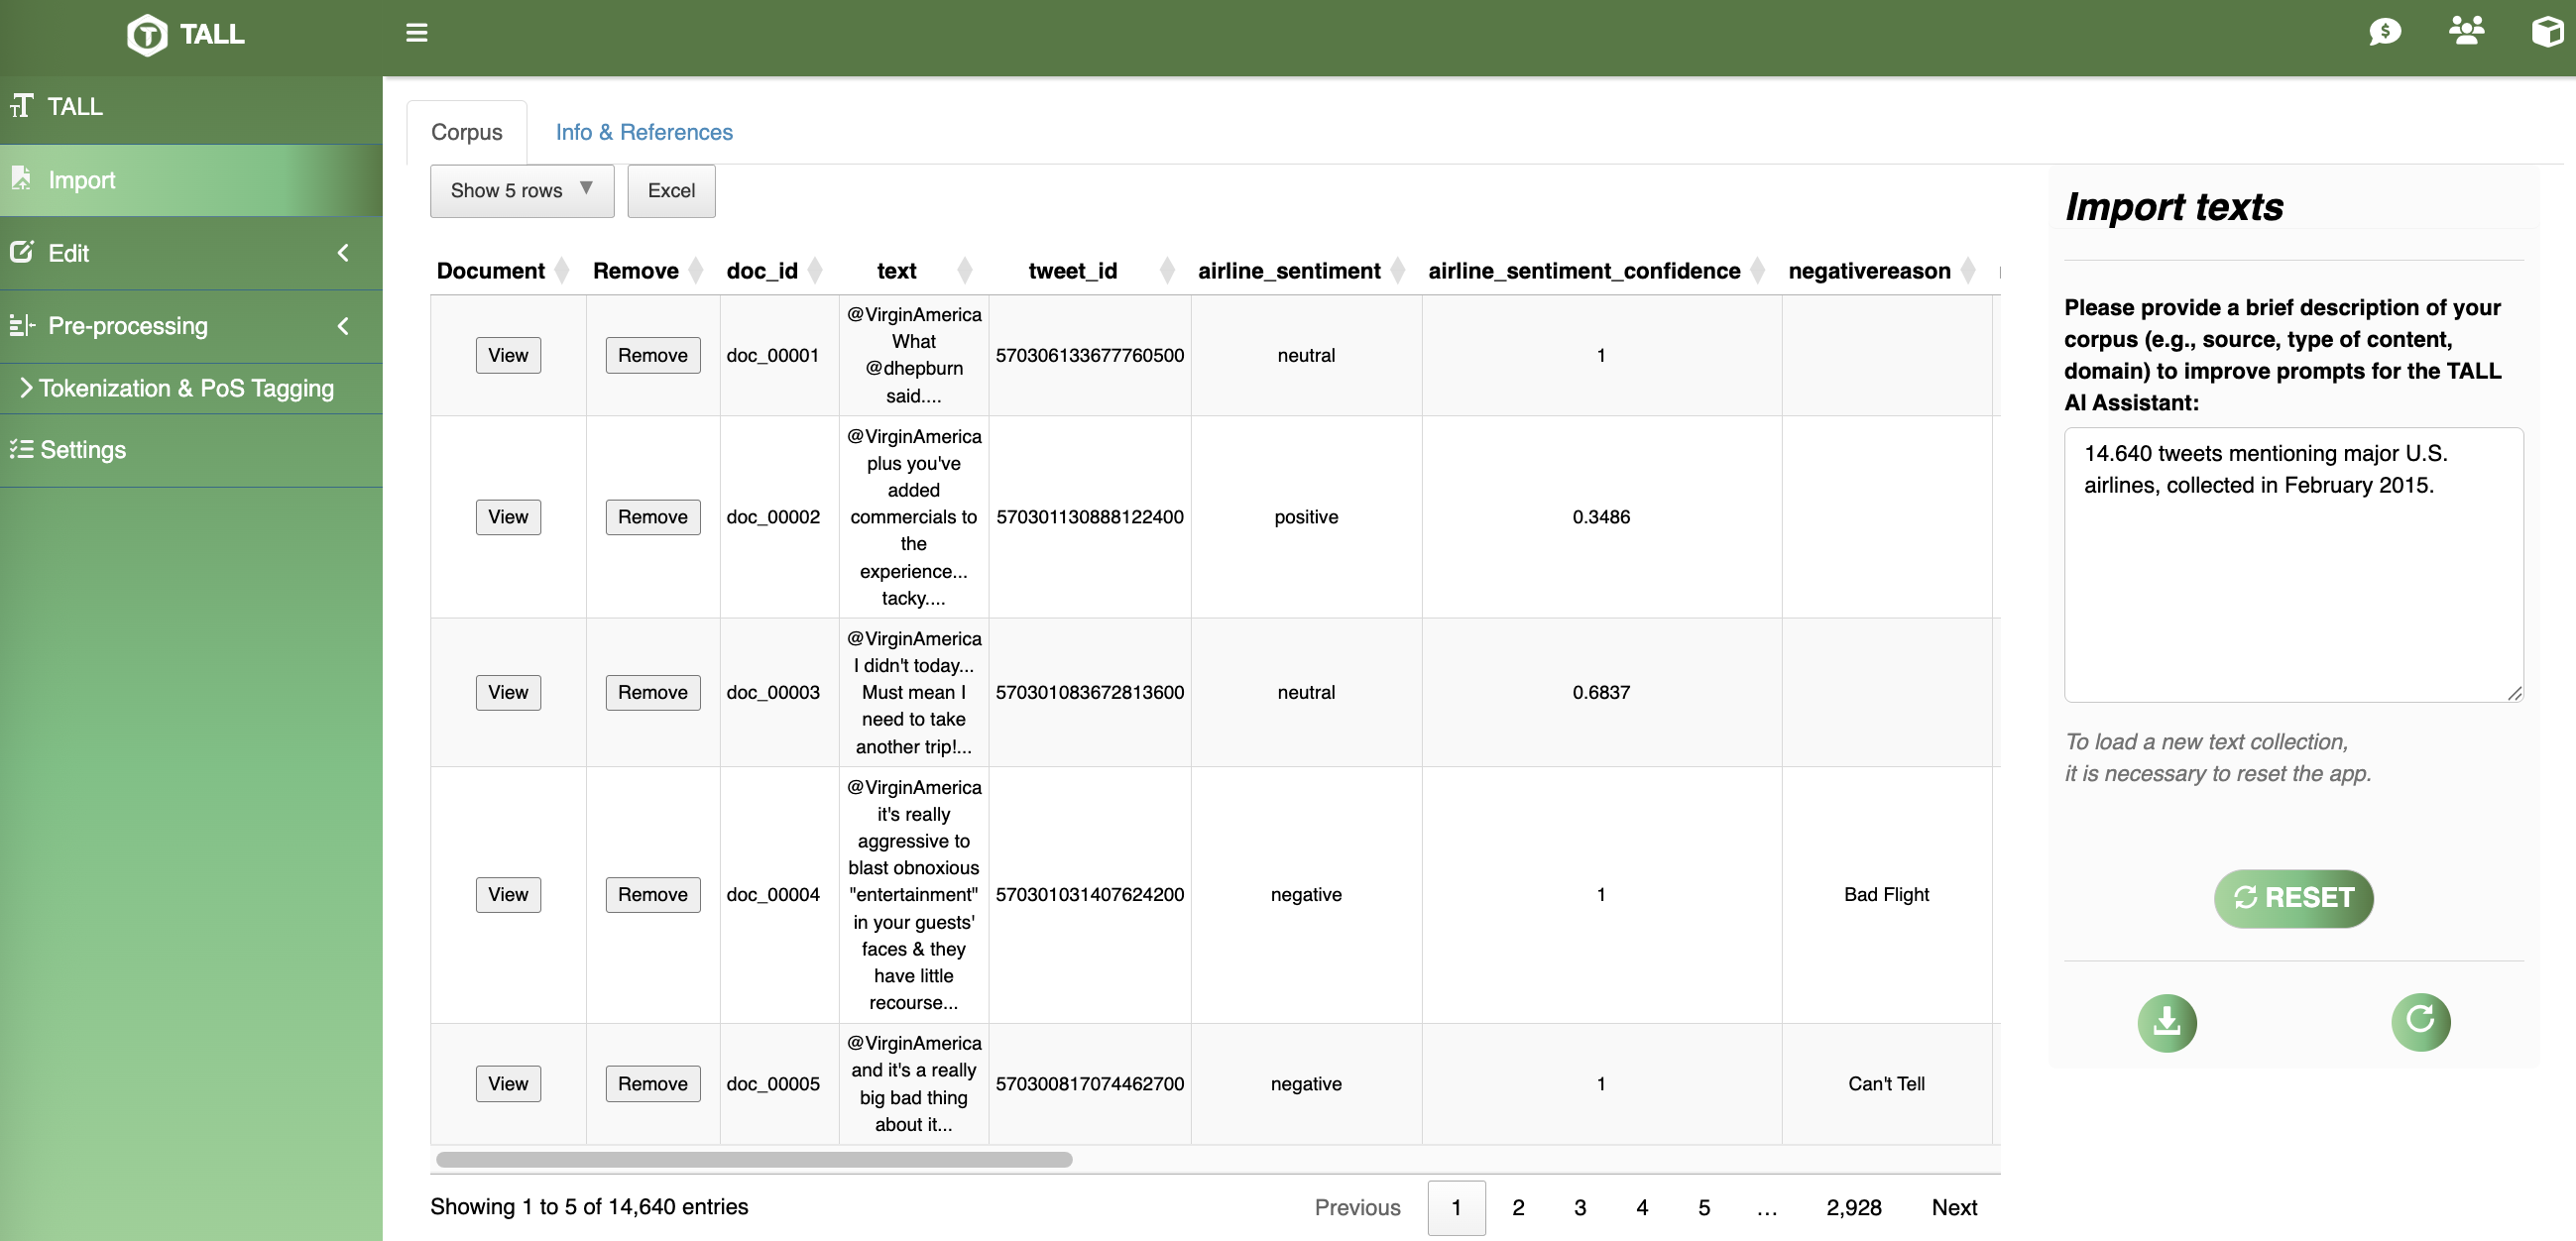Open the team members icon
The width and height of the screenshot is (2576, 1241).
(2466, 31)
